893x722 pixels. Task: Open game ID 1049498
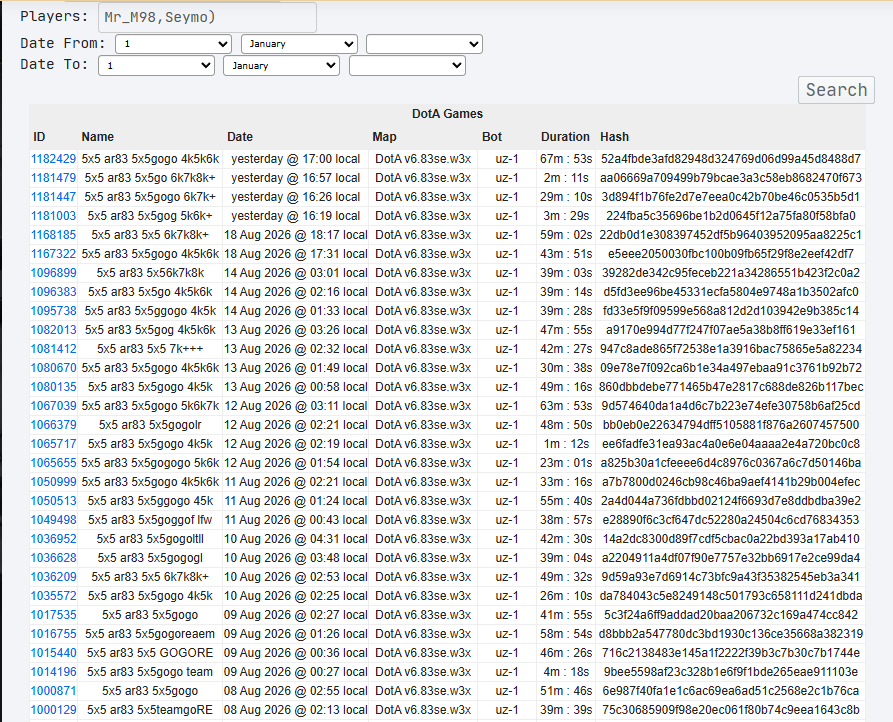click(54, 520)
